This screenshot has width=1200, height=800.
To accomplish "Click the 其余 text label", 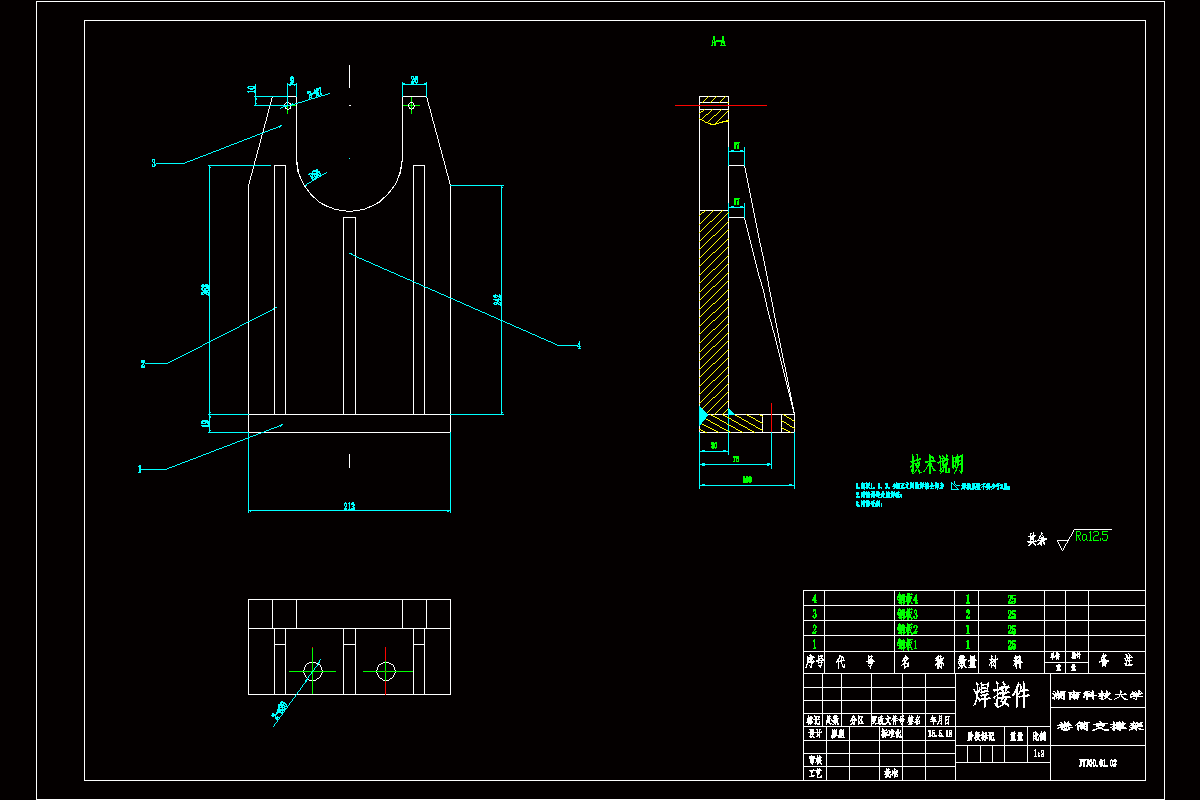I will click(x=1036, y=540).
